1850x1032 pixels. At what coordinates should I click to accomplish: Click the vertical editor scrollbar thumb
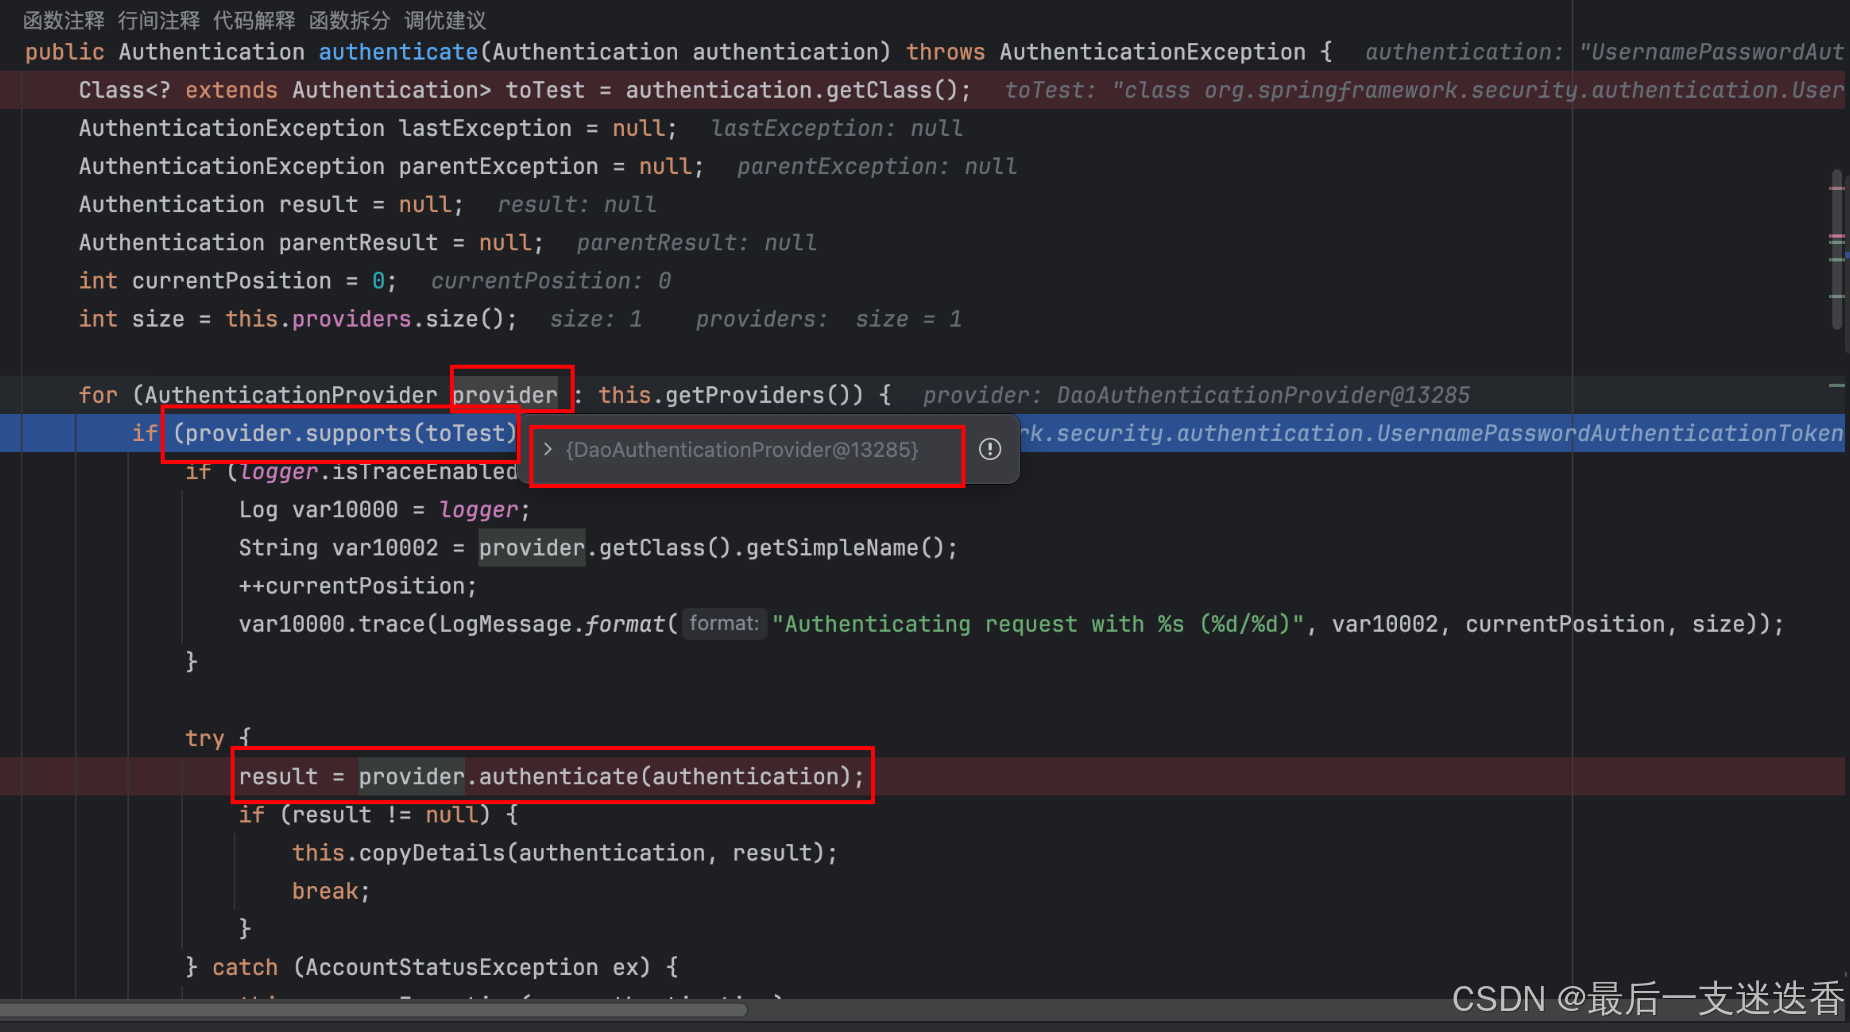(x=1837, y=250)
